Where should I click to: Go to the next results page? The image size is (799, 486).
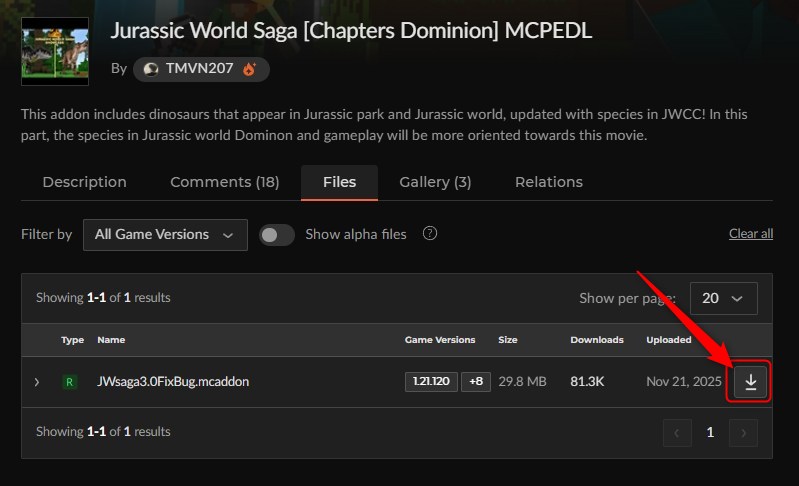(743, 433)
